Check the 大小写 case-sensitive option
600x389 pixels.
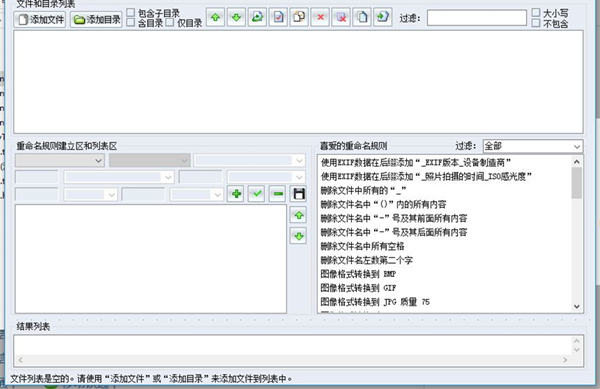click(536, 13)
